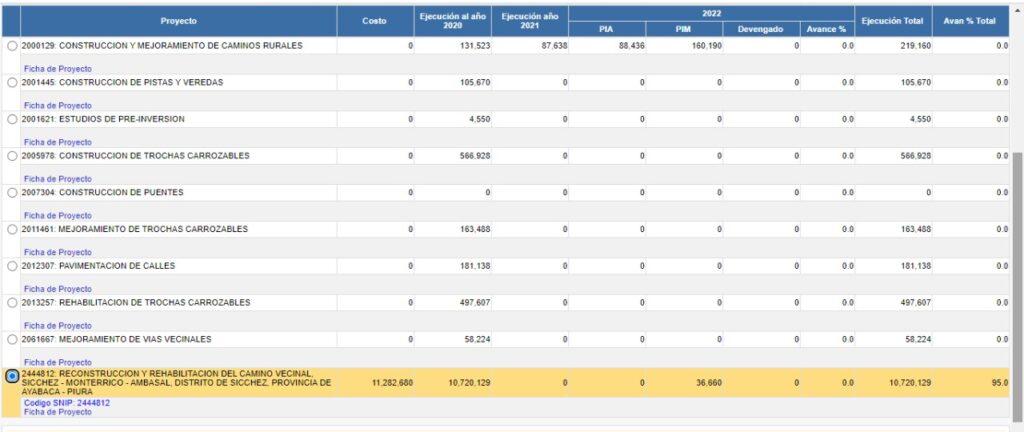The width and height of the screenshot is (1024, 432).
Task: Open Ficha de Proyecto in highlighted 2444812 row
Action: [57, 412]
